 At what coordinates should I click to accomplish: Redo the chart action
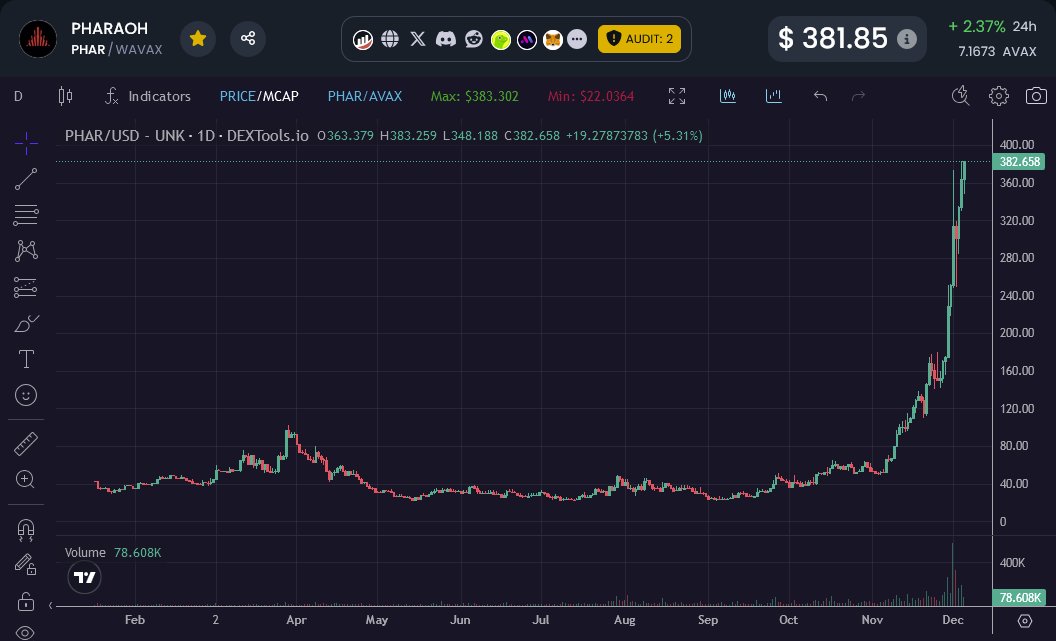(858, 96)
